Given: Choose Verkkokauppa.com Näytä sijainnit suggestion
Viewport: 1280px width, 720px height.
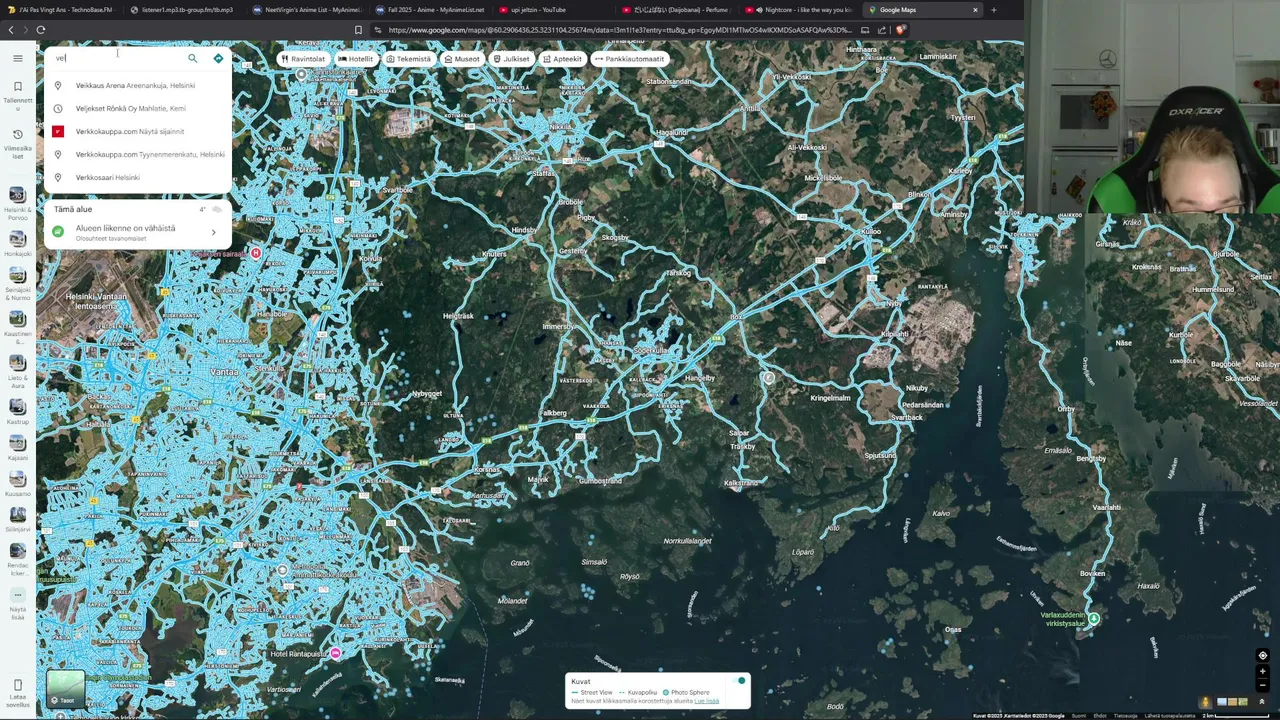Looking at the screenshot, I should [138, 131].
